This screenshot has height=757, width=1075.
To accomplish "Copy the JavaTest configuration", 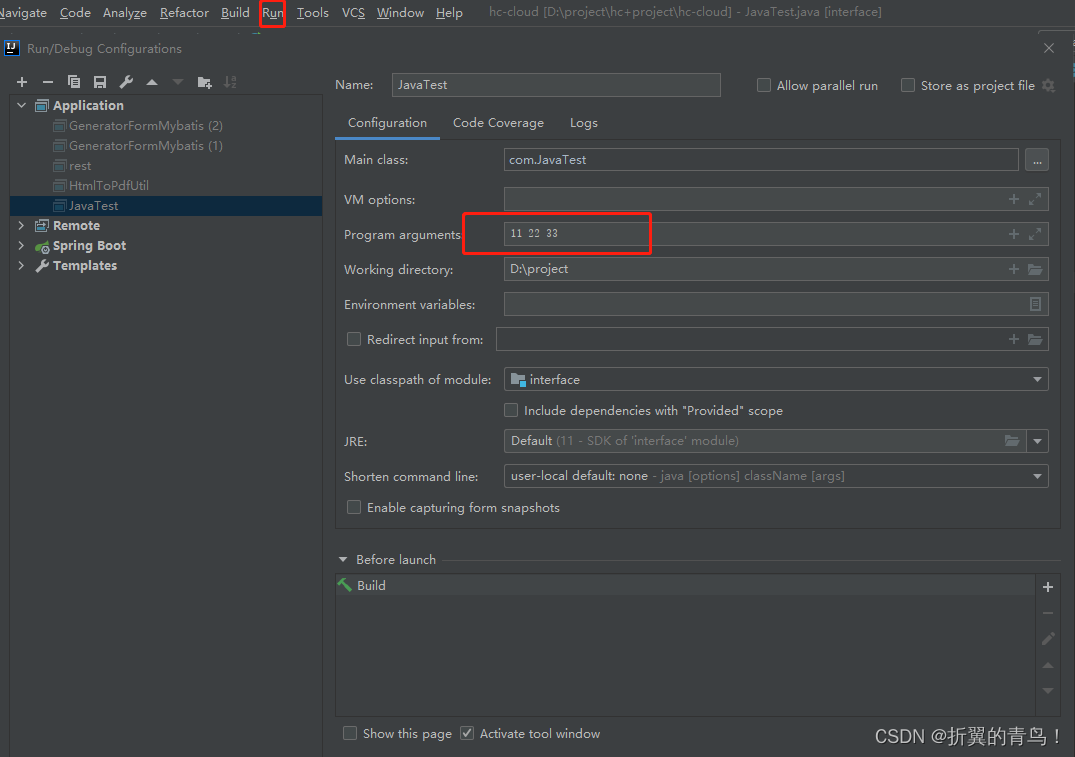I will click(73, 82).
